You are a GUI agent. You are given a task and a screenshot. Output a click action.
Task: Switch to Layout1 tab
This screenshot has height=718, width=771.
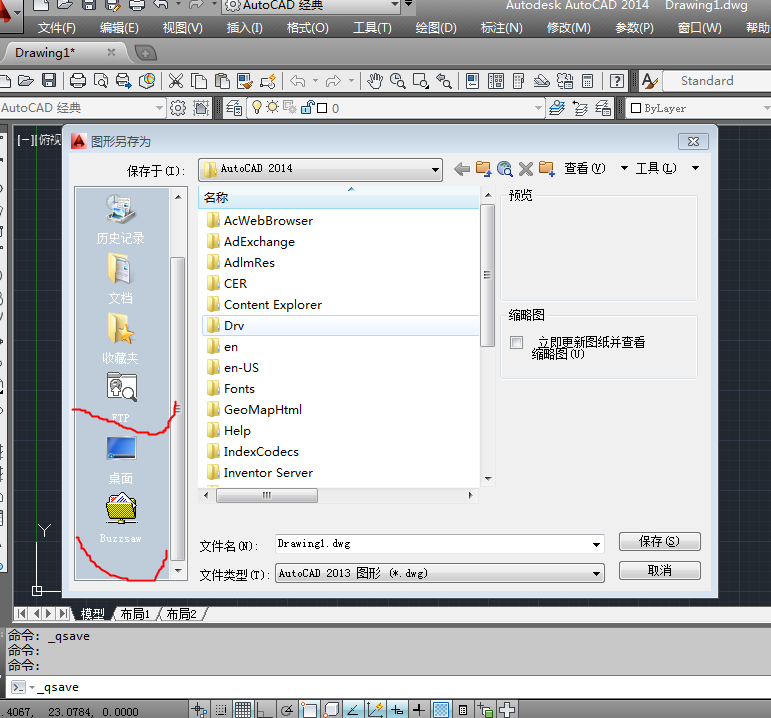(135, 614)
